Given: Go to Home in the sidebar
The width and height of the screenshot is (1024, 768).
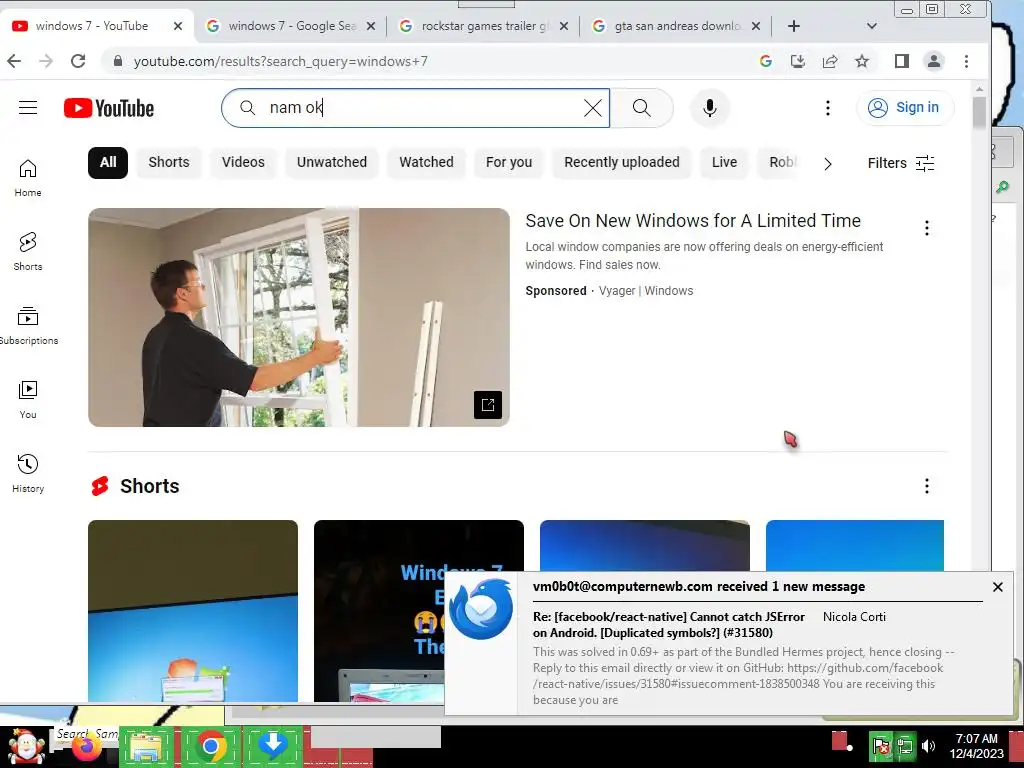Looking at the screenshot, I should pos(27,178).
